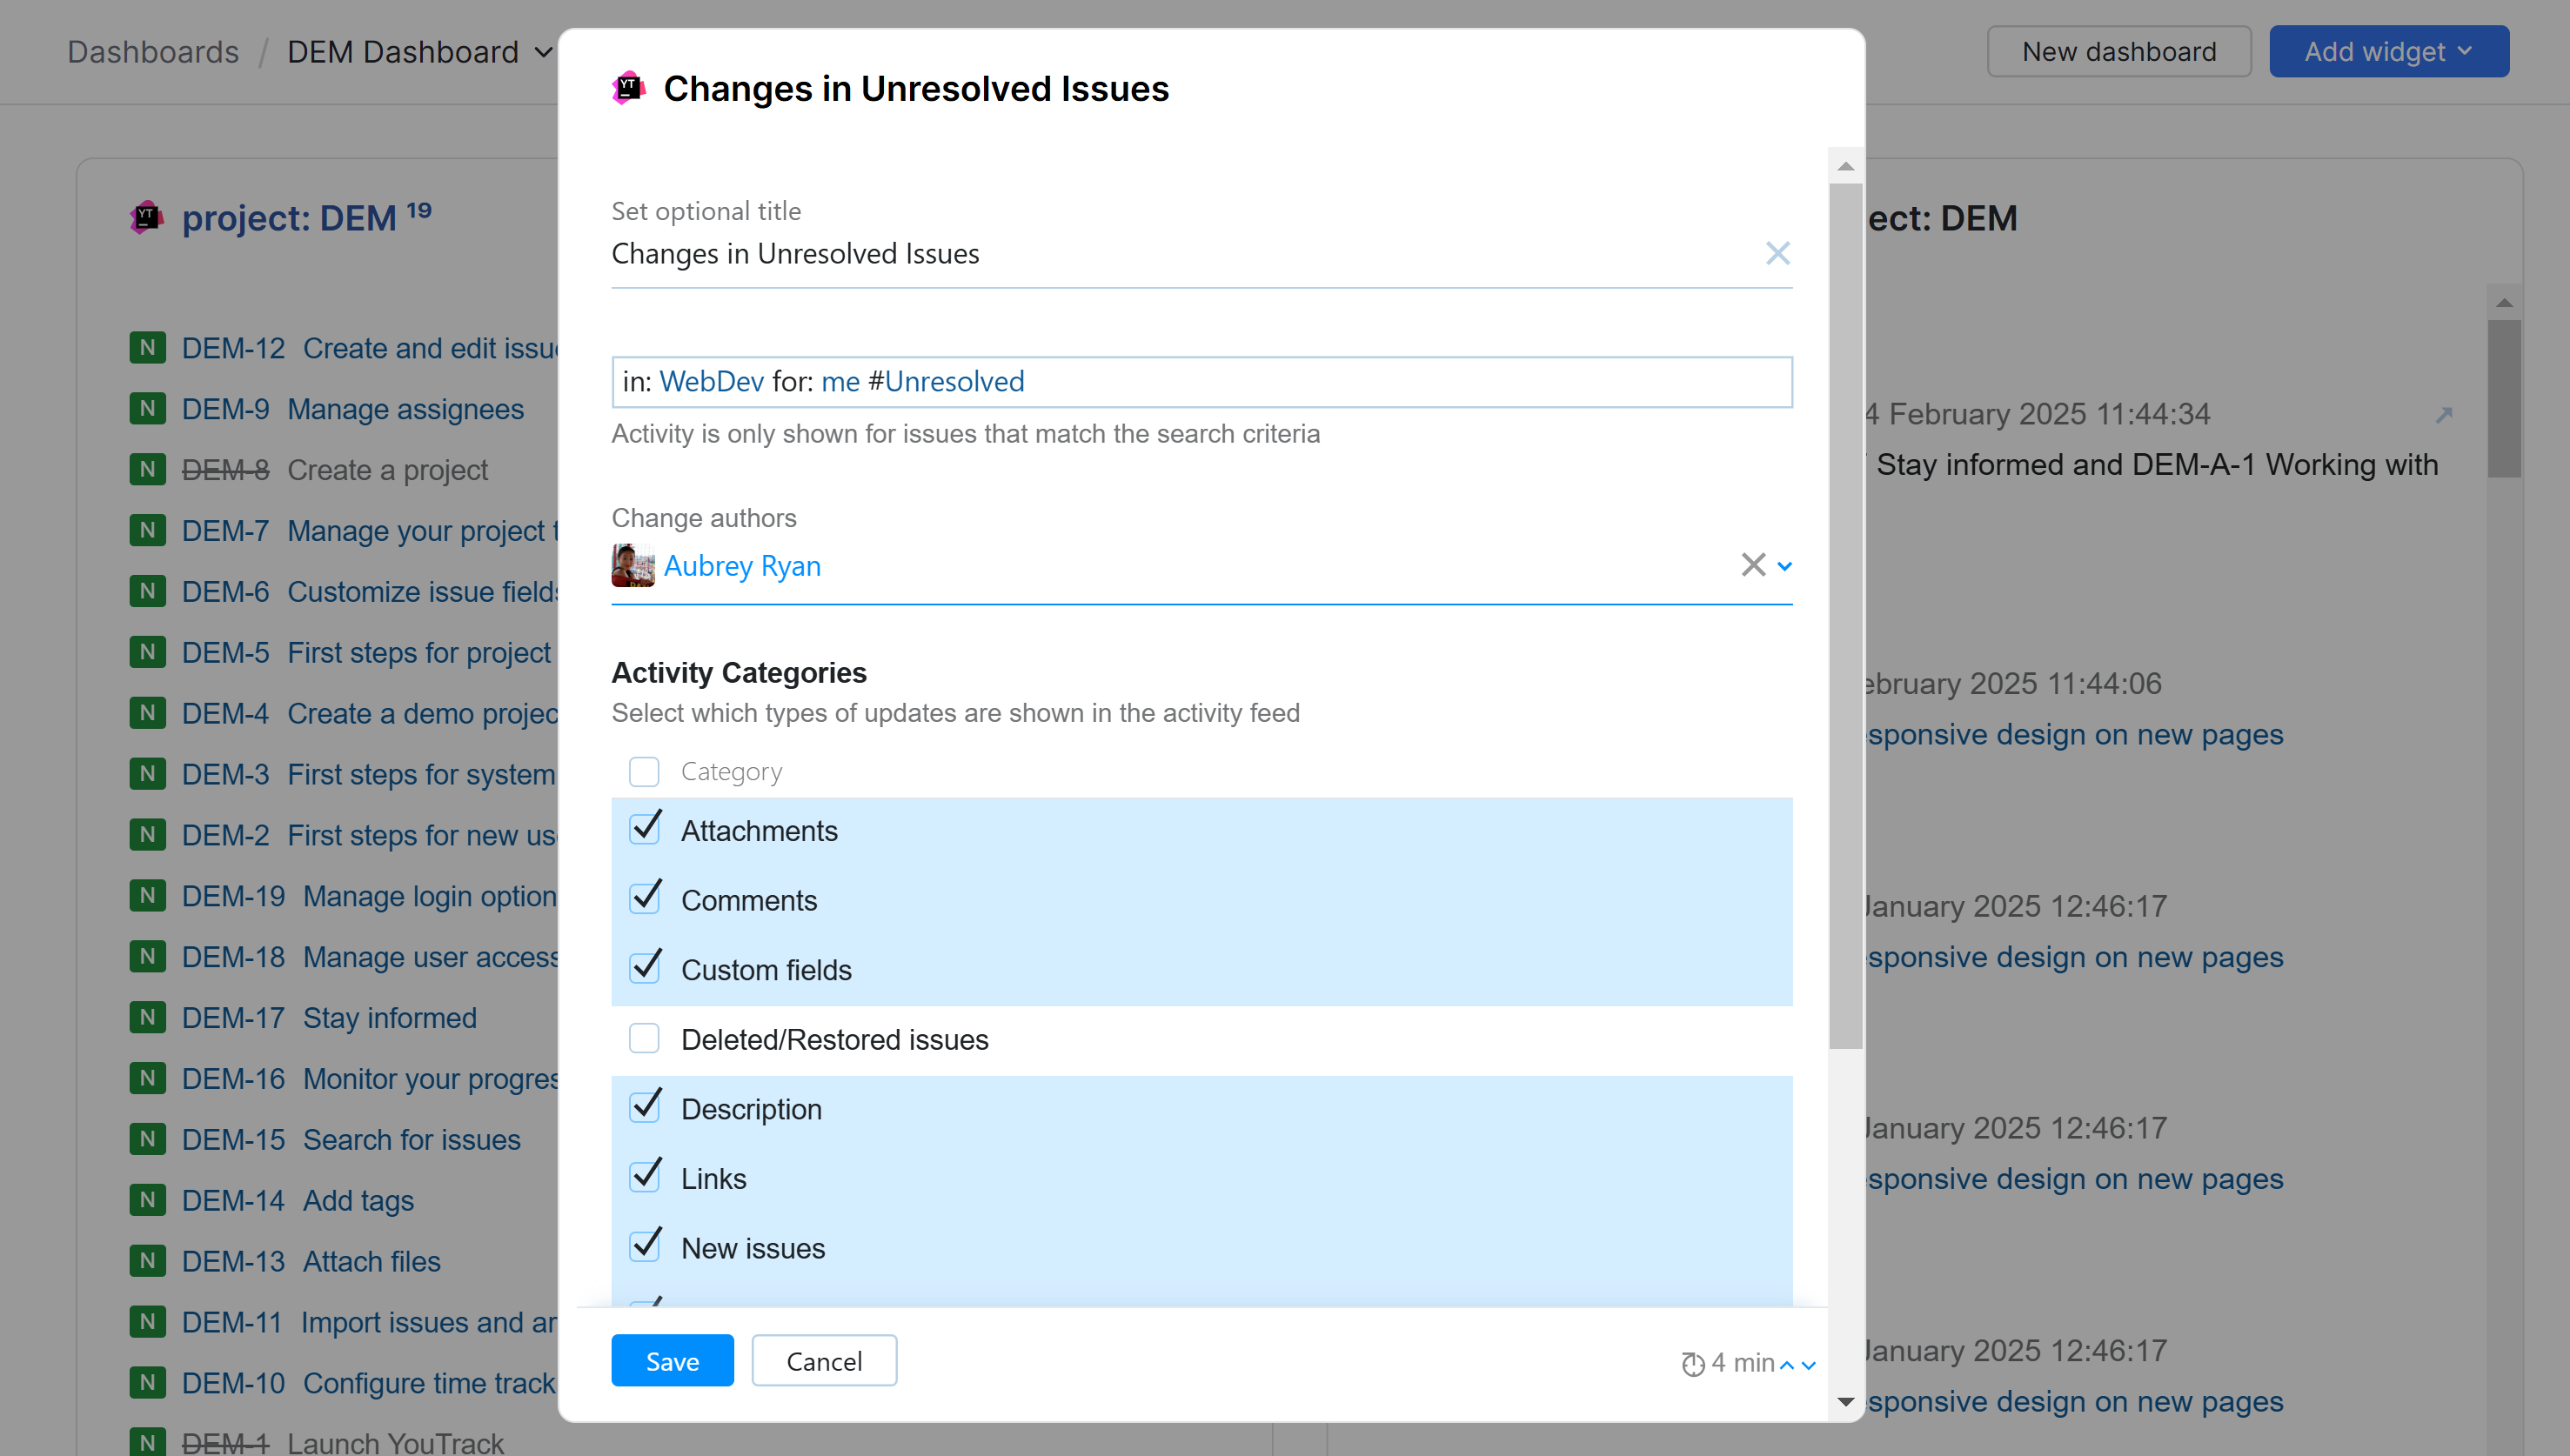Click the DEM-12 issue type N icon
The image size is (2570, 1456).
(x=147, y=348)
